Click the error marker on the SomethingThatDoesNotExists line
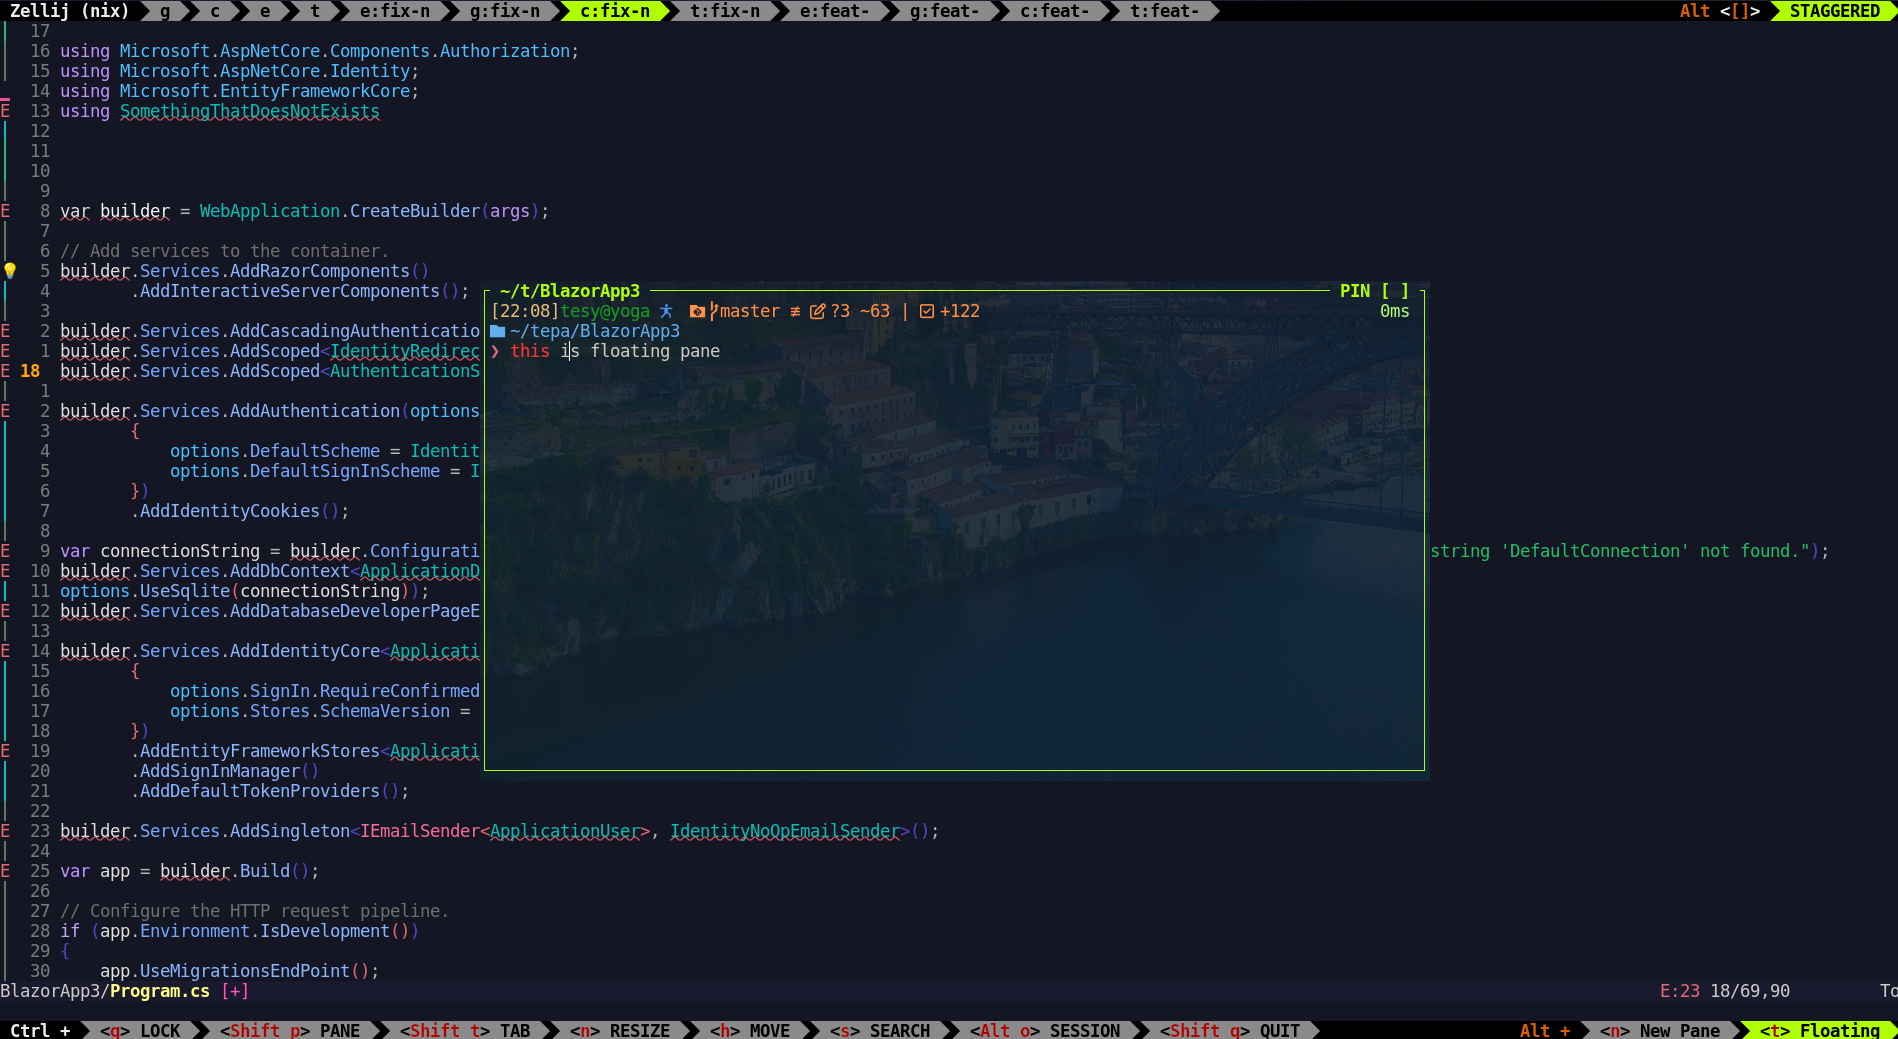 pyautogui.click(x=5, y=111)
